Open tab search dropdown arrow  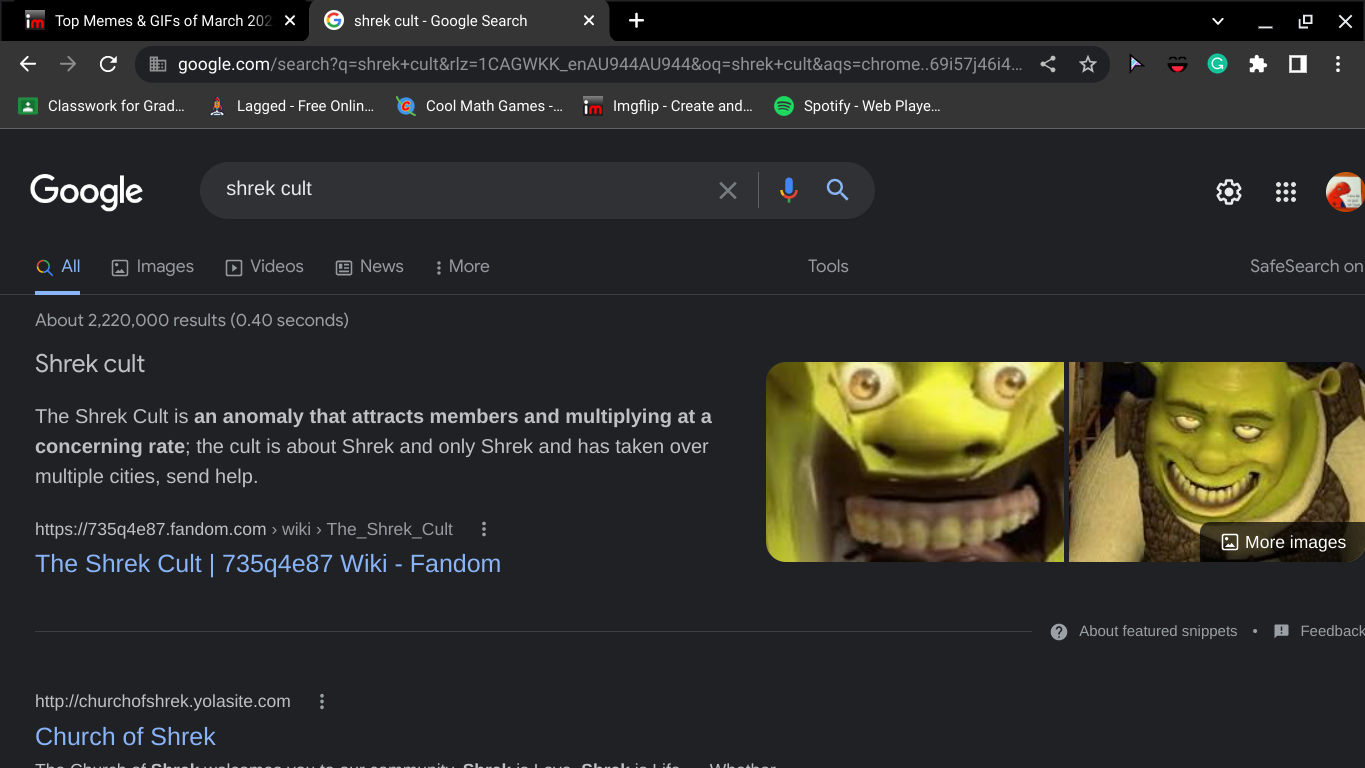(x=1218, y=21)
